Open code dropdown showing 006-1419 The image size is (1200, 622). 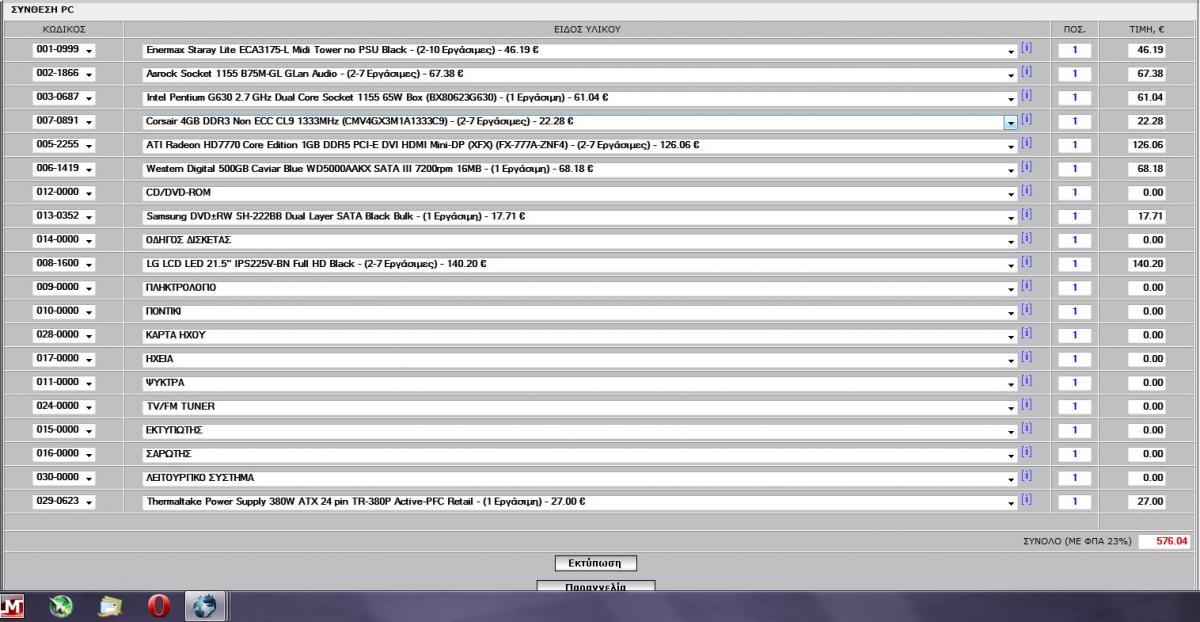(63, 169)
